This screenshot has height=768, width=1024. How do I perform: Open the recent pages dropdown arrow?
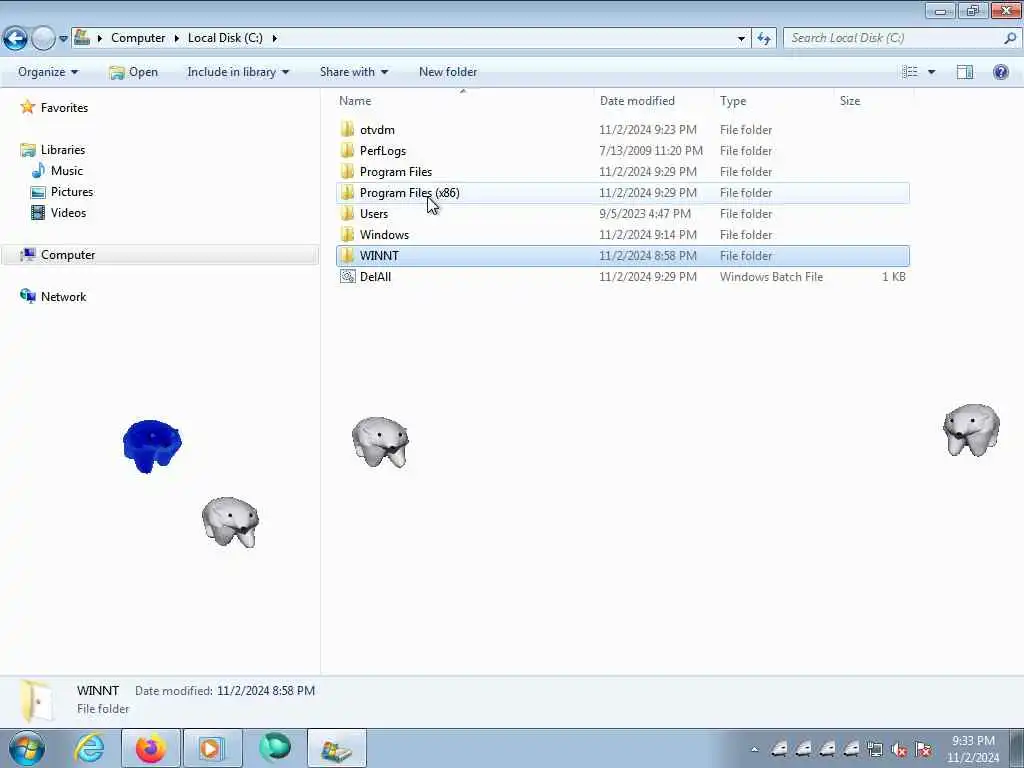pyautogui.click(x=63, y=39)
